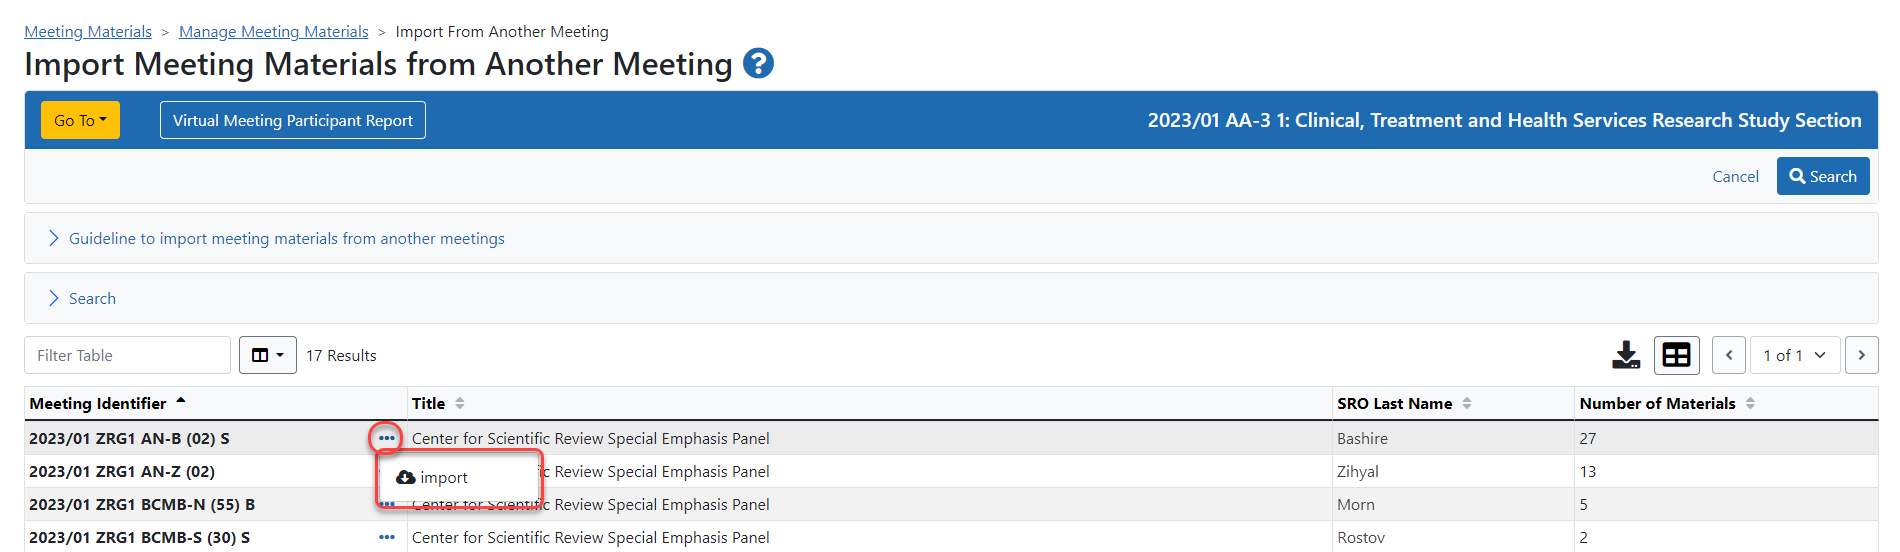The image size is (1900, 552).
Task: Click the Virtual Meeting Participant Report button
Action: [x=292, y=120]
